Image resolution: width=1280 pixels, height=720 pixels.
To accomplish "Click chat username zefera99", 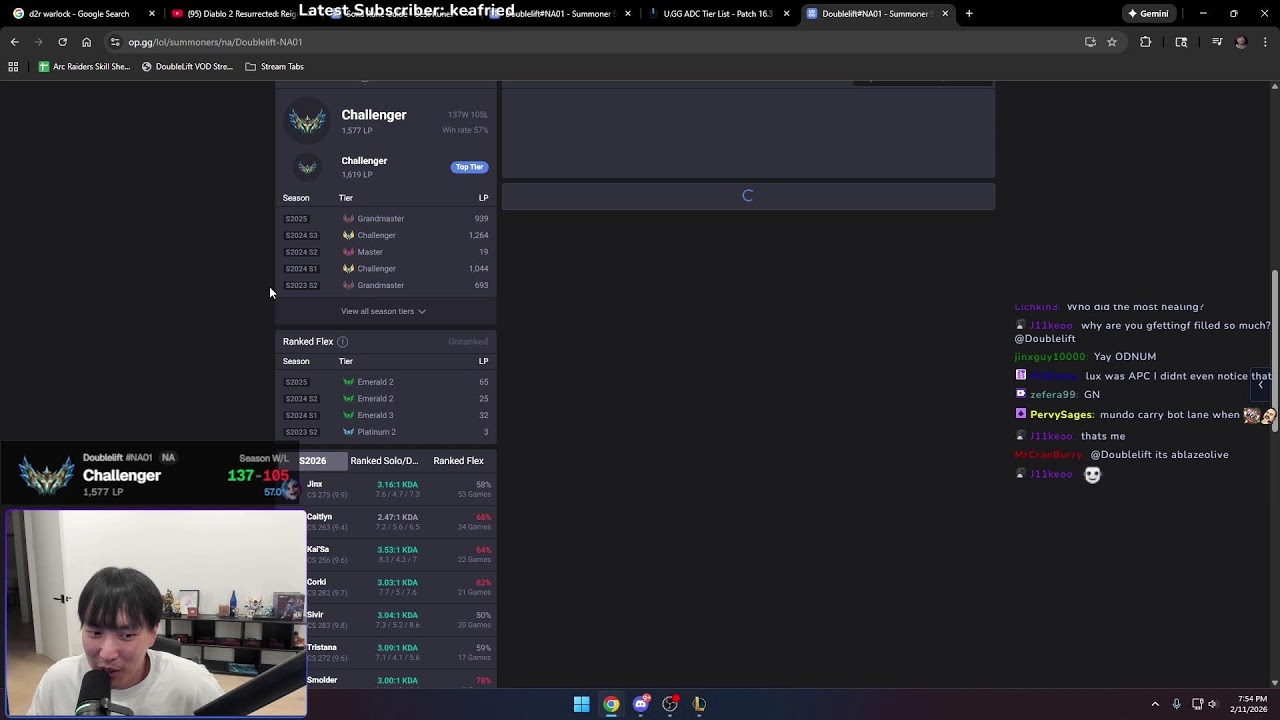I will 1053,395.
